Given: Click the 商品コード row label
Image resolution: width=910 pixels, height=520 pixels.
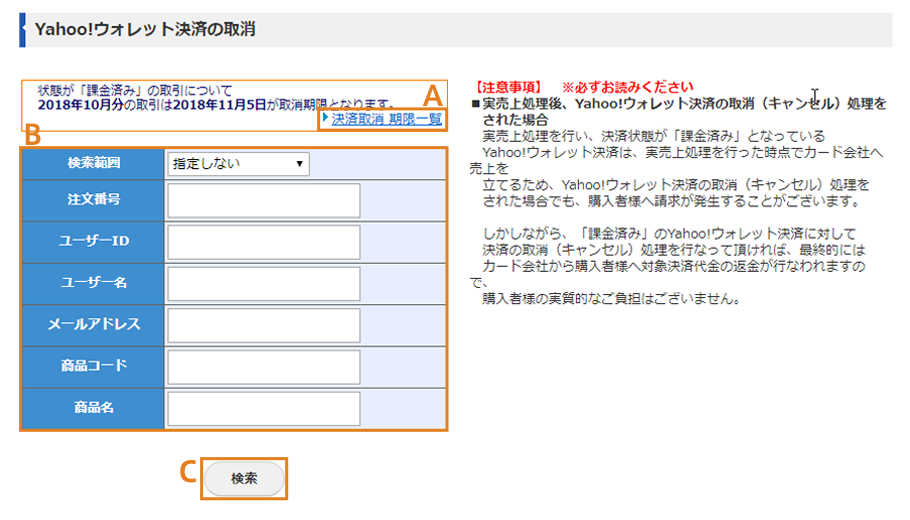Looking at the screenshot, I should point(93,366).
